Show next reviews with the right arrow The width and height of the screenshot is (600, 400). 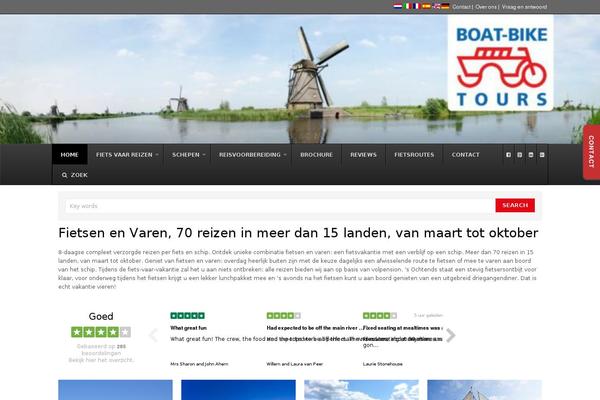click(x=451, y=335)
